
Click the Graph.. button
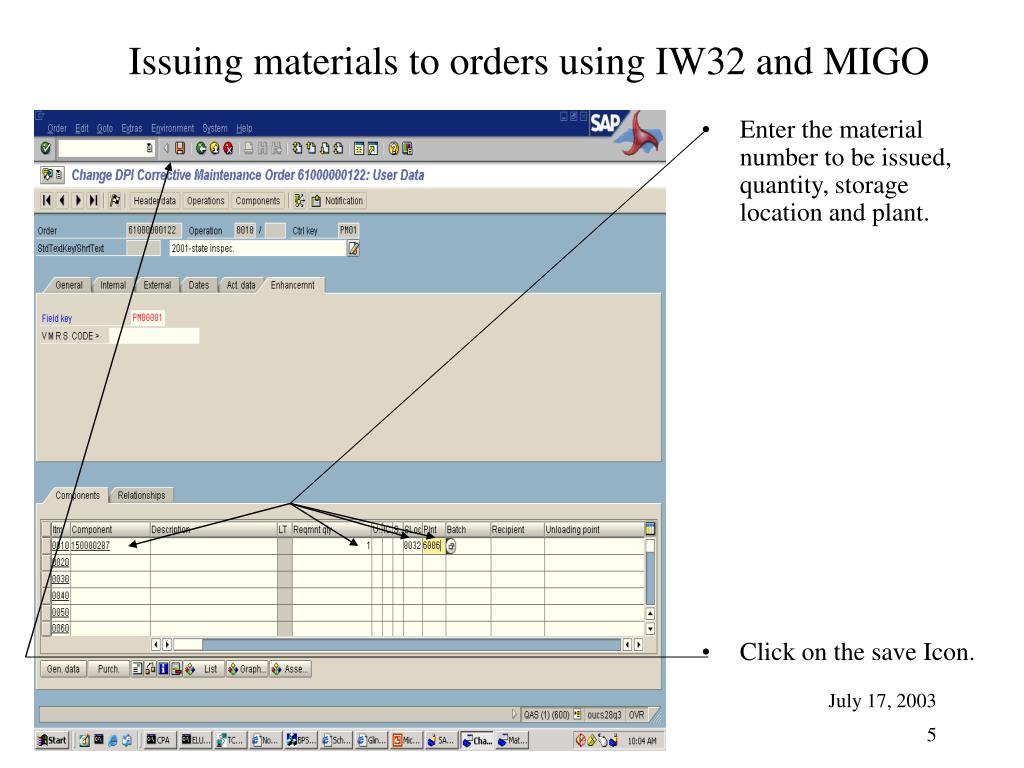[x=248, y=669]
